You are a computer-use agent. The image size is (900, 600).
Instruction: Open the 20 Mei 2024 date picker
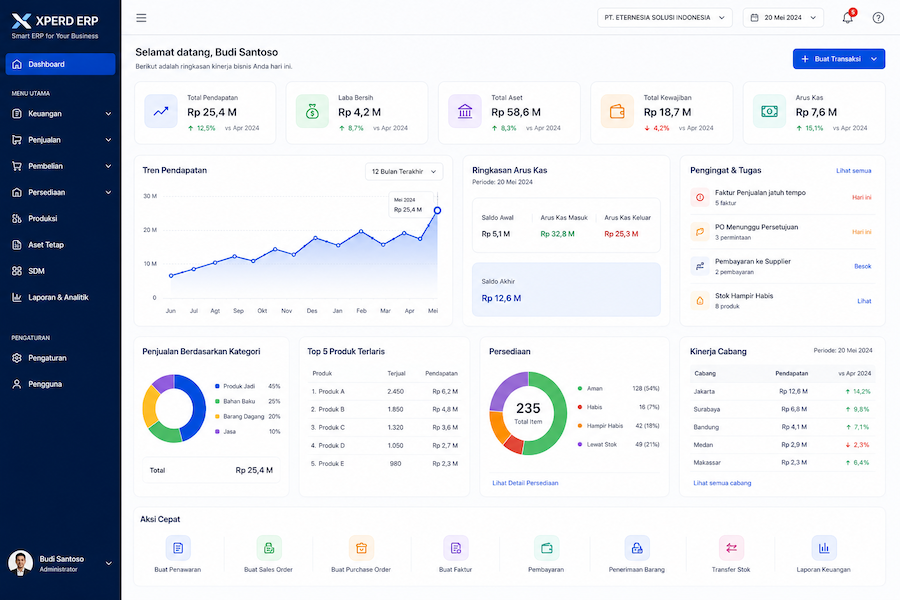point(783,18)
